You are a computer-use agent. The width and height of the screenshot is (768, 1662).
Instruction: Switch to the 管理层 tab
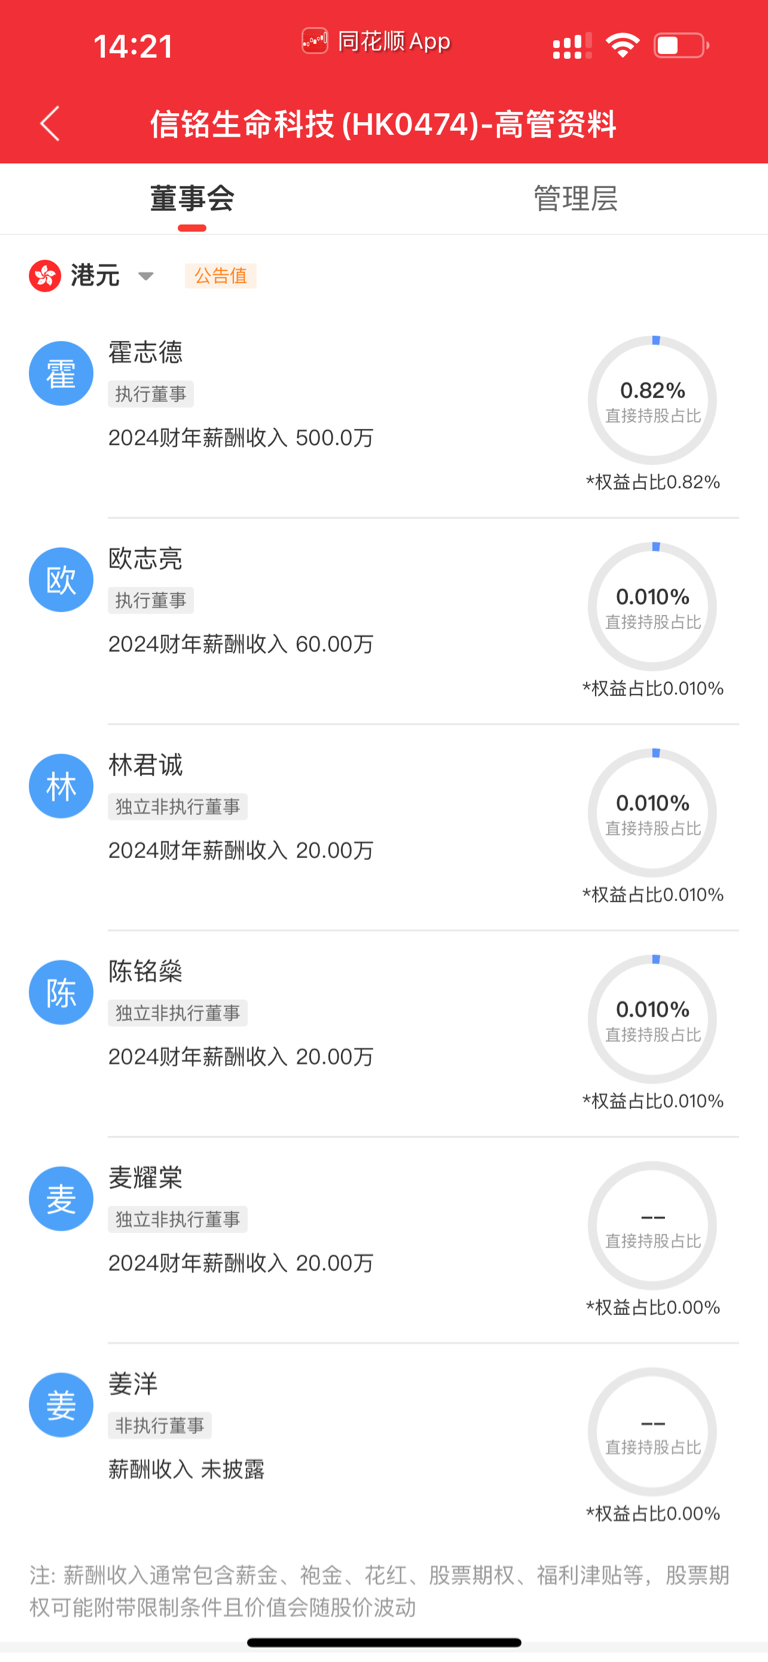(576, 198)
